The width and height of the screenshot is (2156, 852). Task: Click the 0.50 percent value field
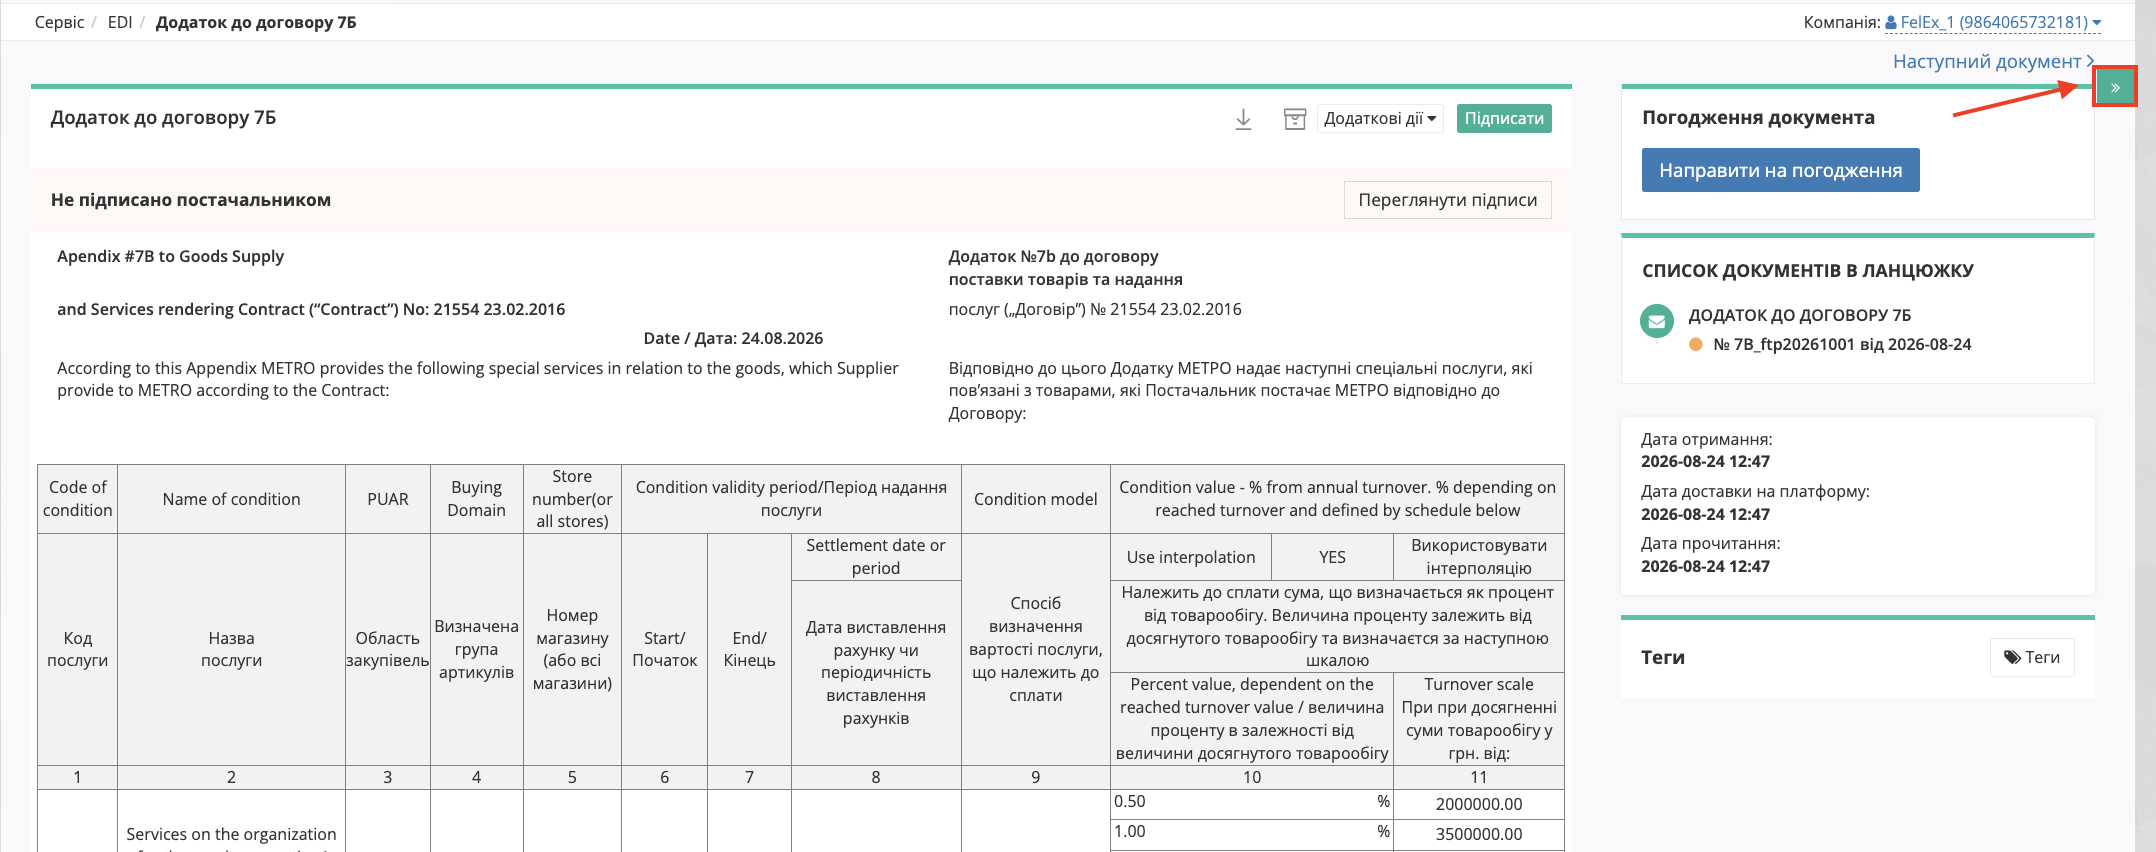click(1252, 802)
